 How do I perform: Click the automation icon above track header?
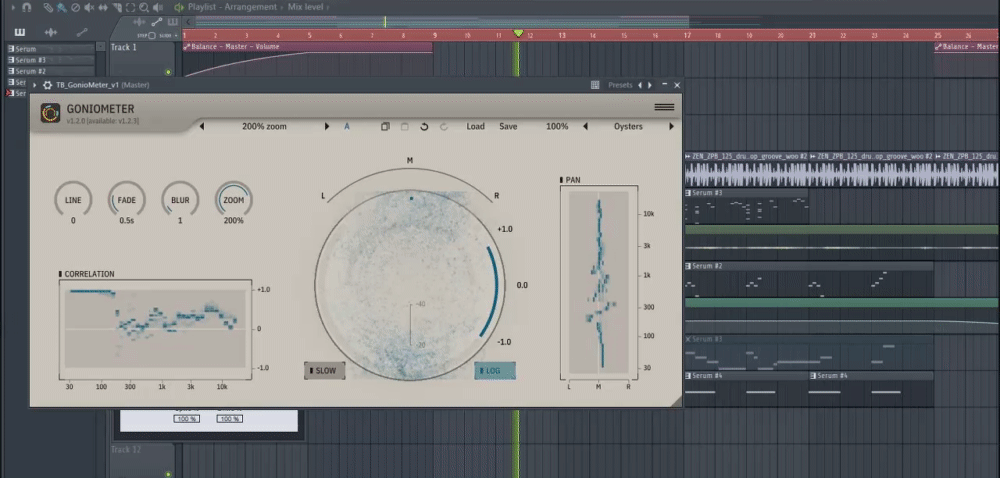[x=157, y=22]
